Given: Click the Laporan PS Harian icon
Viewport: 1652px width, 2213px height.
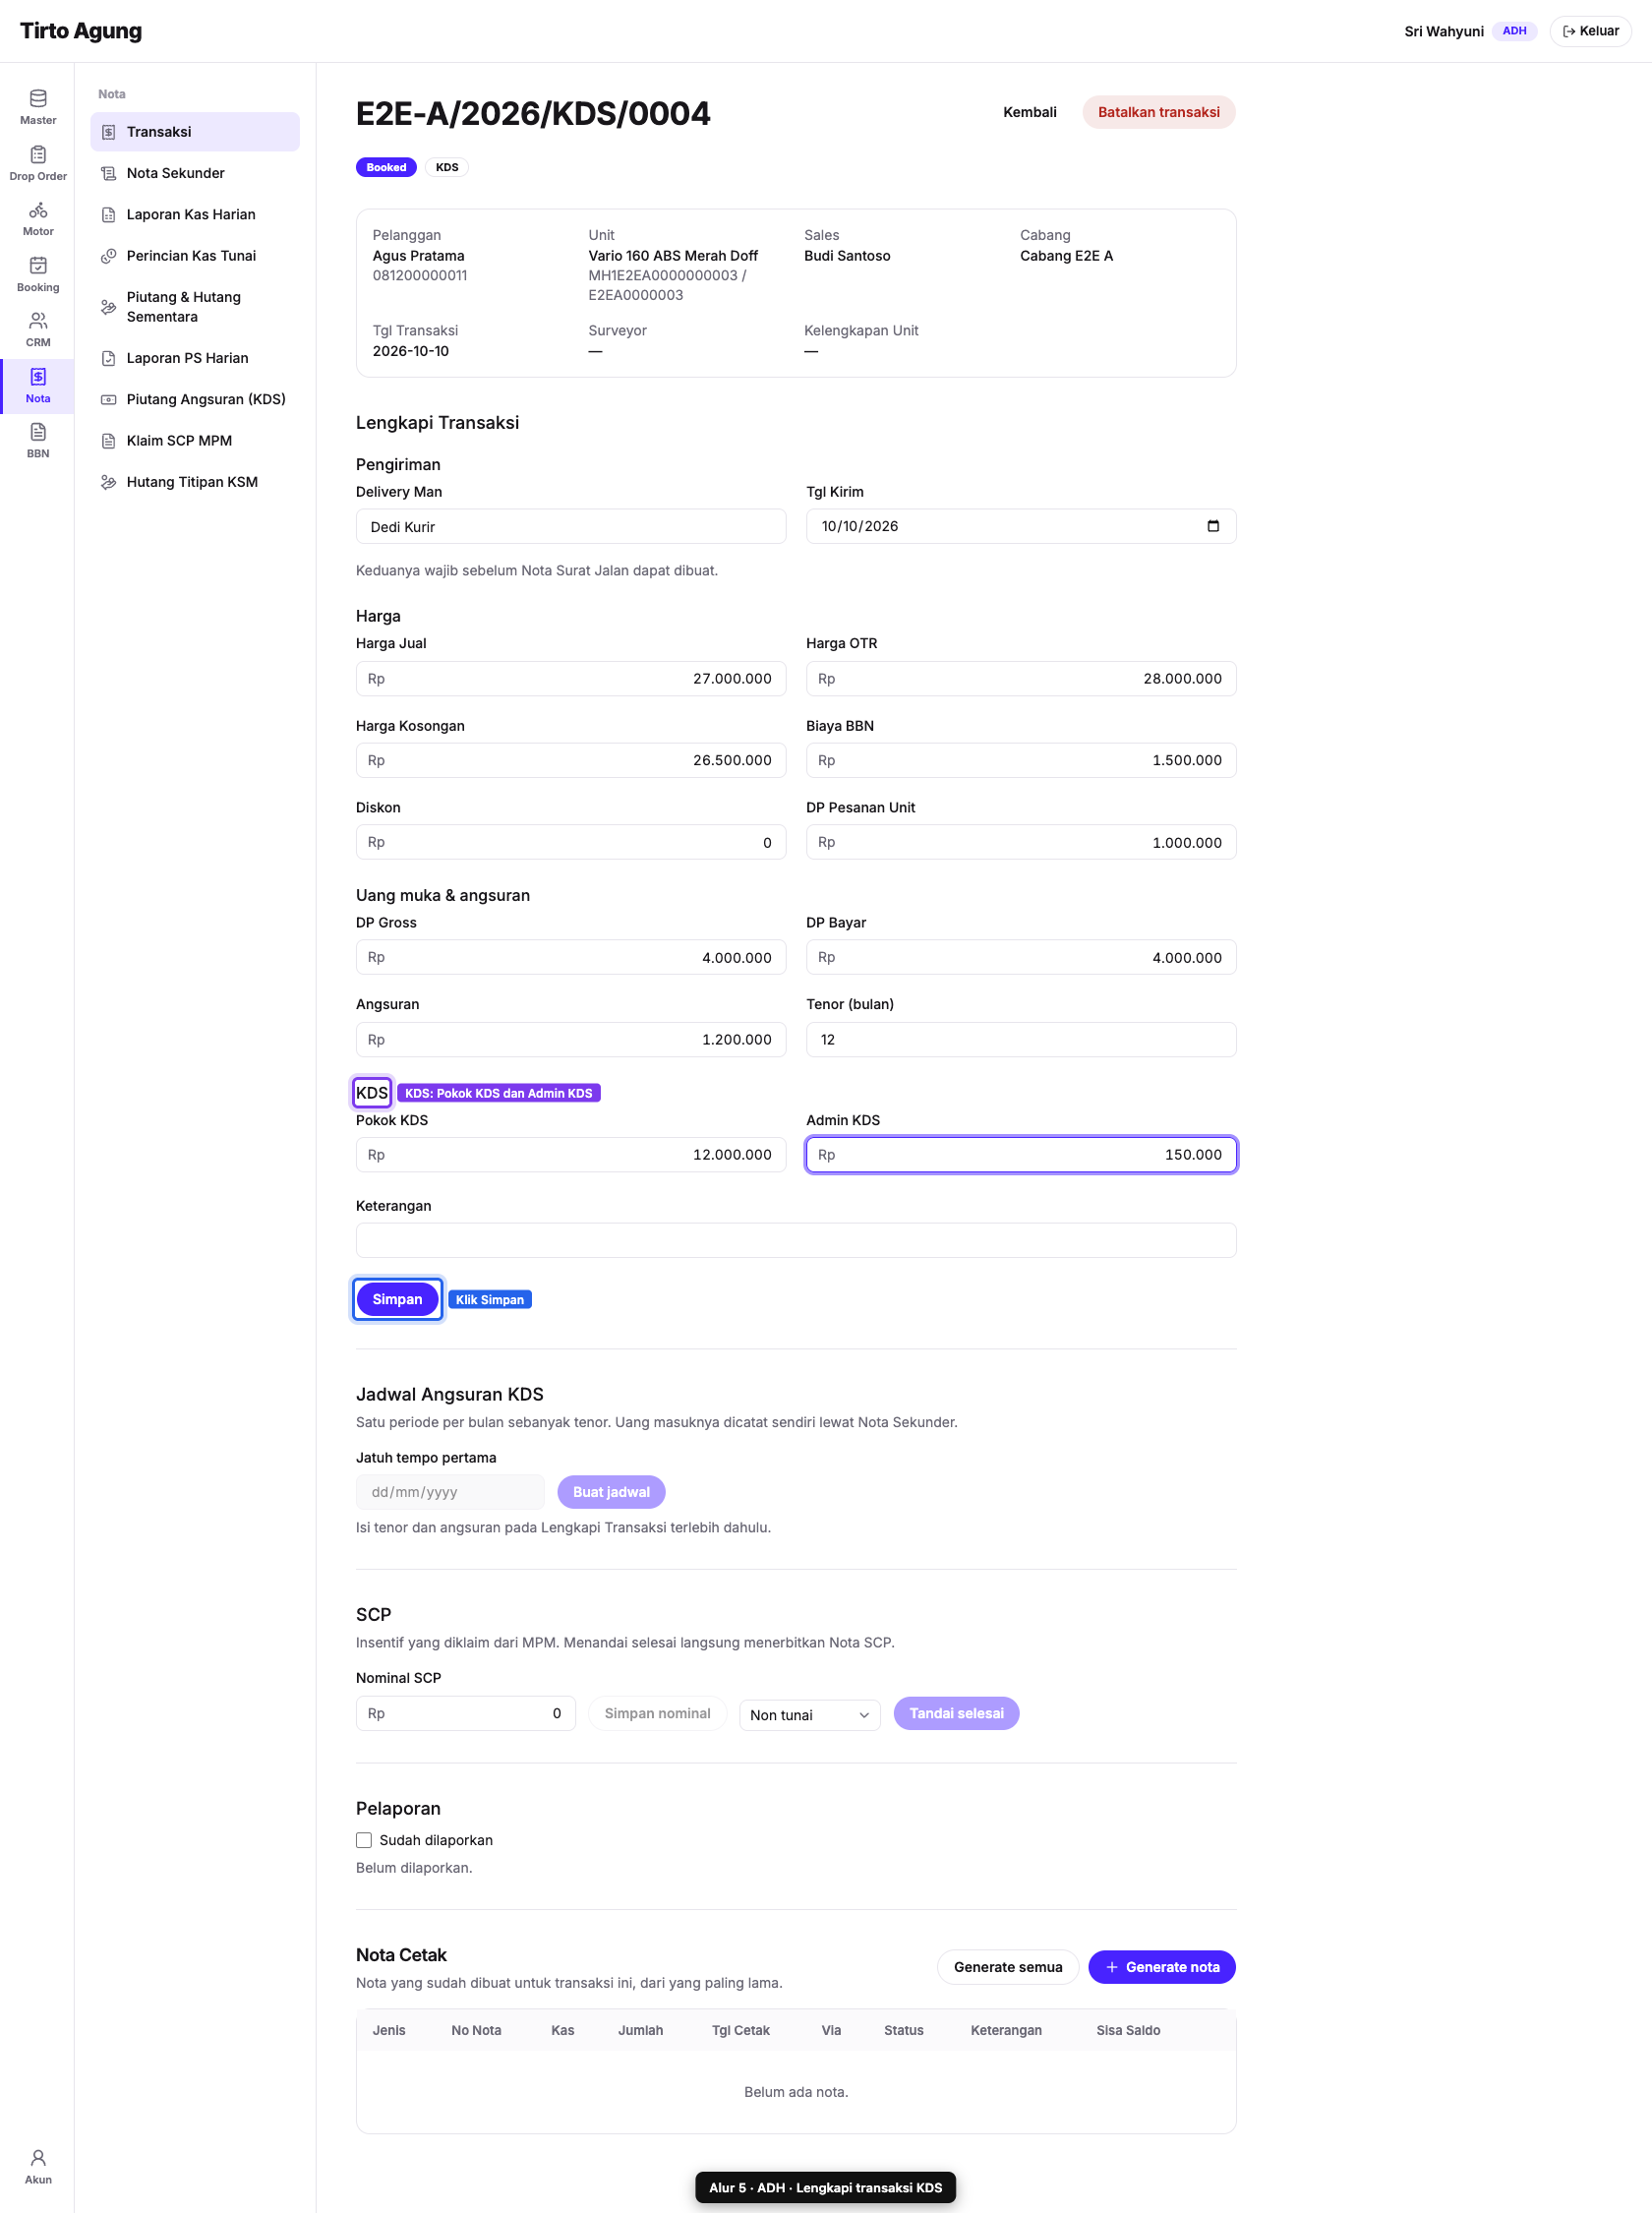Looking at the screenshot, I should click(x=109, y=358).
